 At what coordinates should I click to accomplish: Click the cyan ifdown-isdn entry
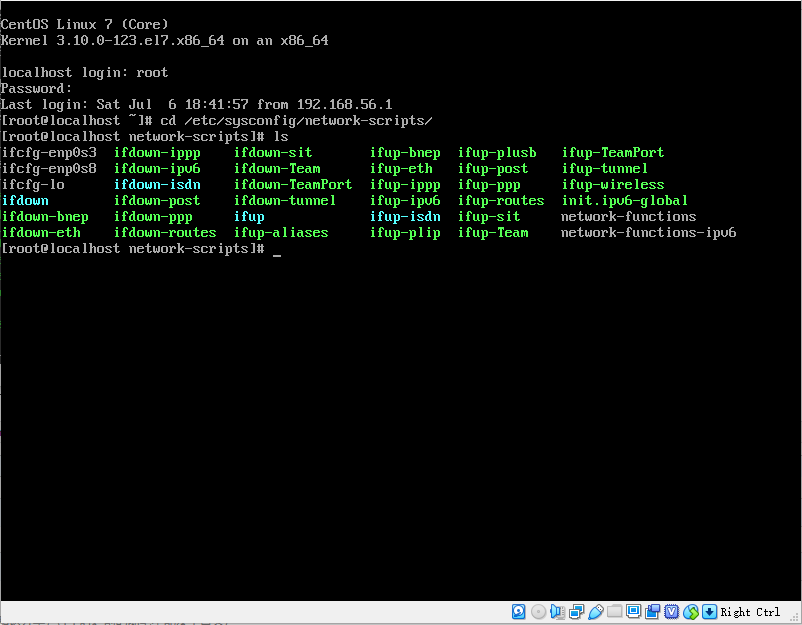(x=157, y=185)
